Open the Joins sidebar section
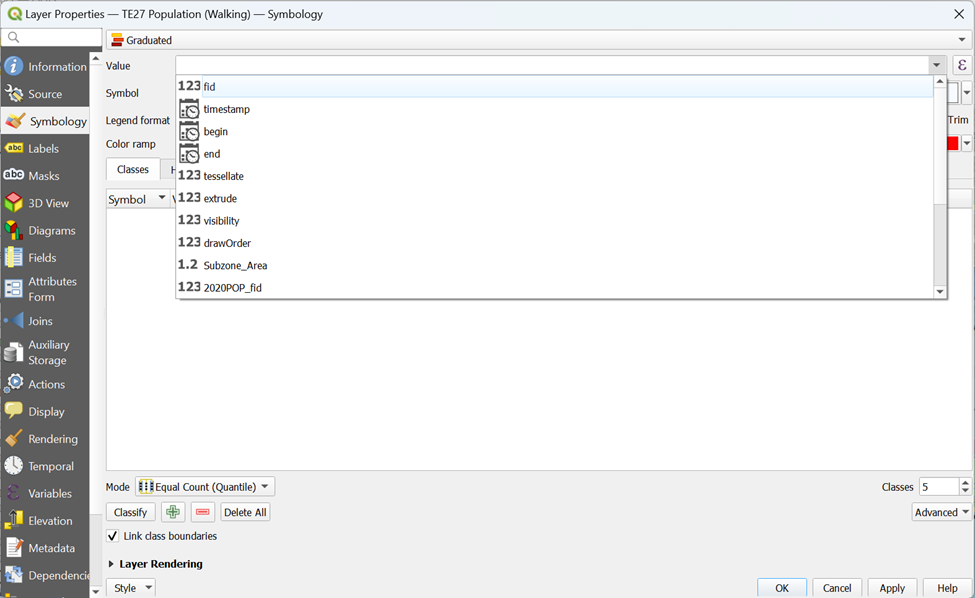The image size is (975, 598). 14,321
